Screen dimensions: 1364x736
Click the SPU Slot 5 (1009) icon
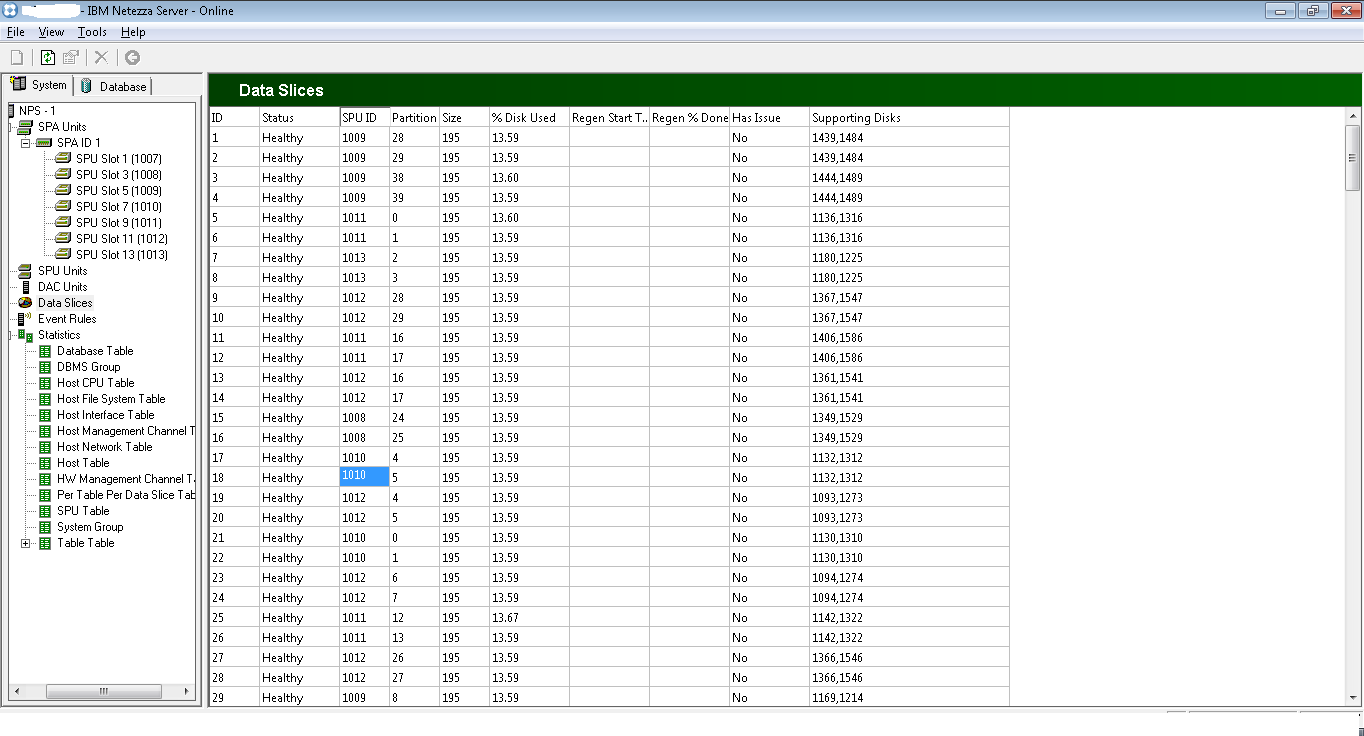(x=63, y=191)
